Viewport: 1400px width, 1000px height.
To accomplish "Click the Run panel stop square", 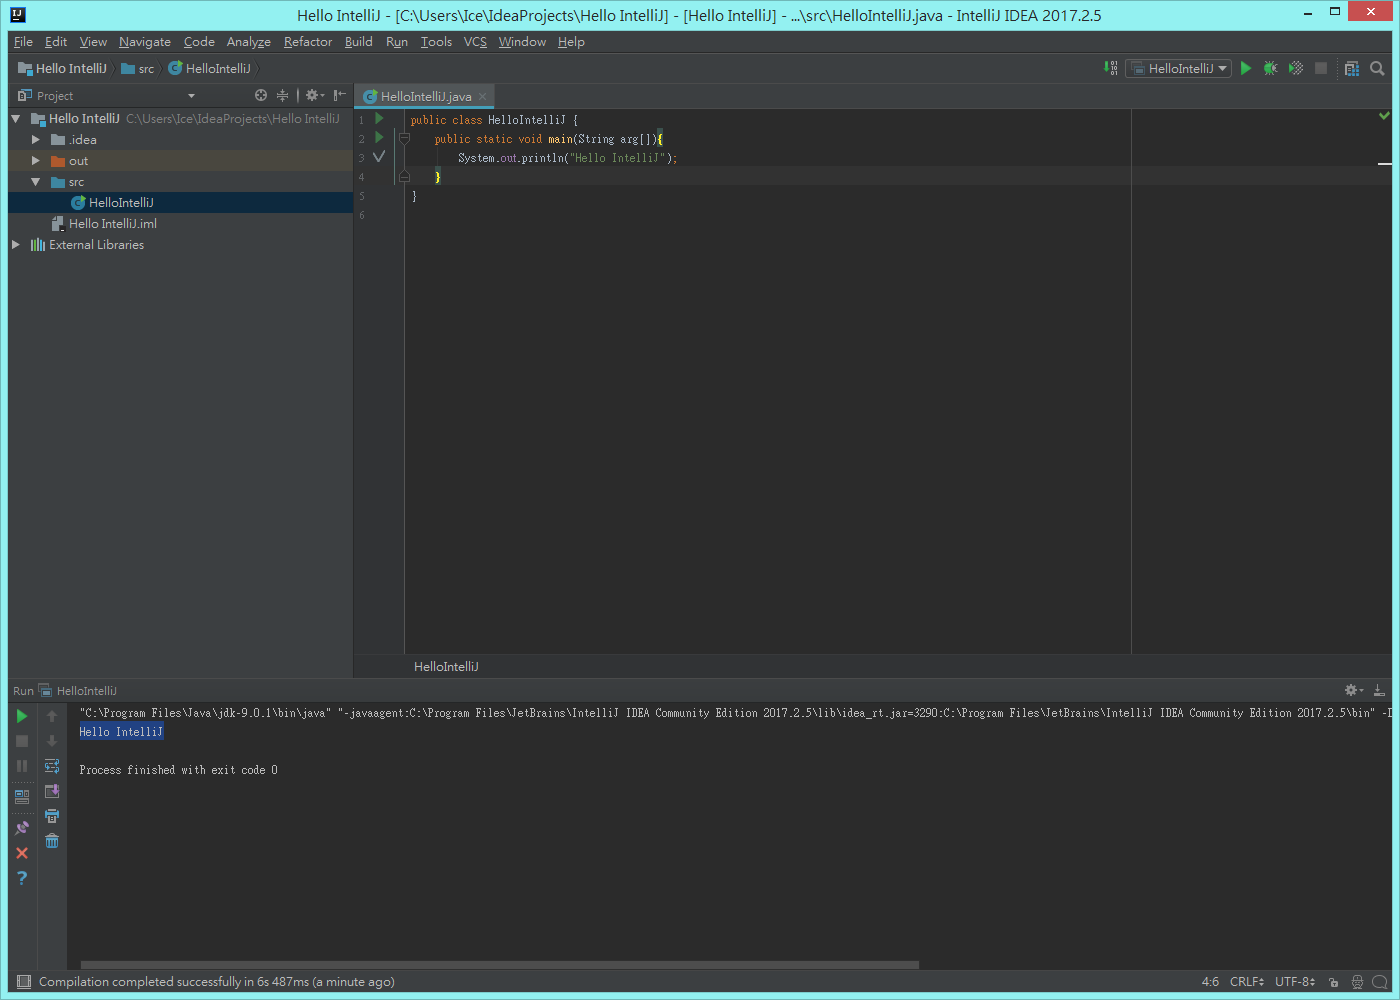I will click(x=22, y=741).
